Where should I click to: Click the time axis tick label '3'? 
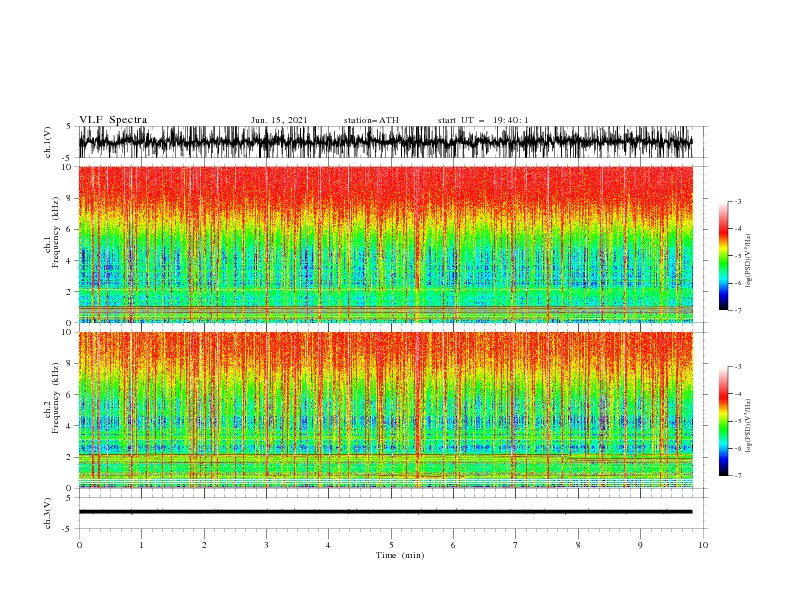click(x=266, y=545)
